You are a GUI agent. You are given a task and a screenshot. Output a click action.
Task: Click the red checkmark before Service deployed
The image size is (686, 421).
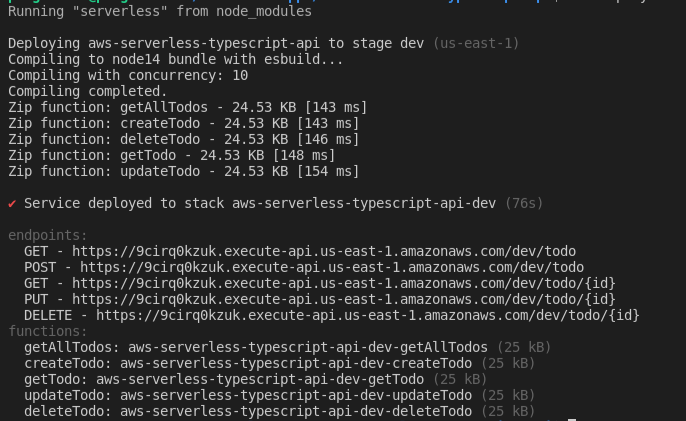[12, 203]
